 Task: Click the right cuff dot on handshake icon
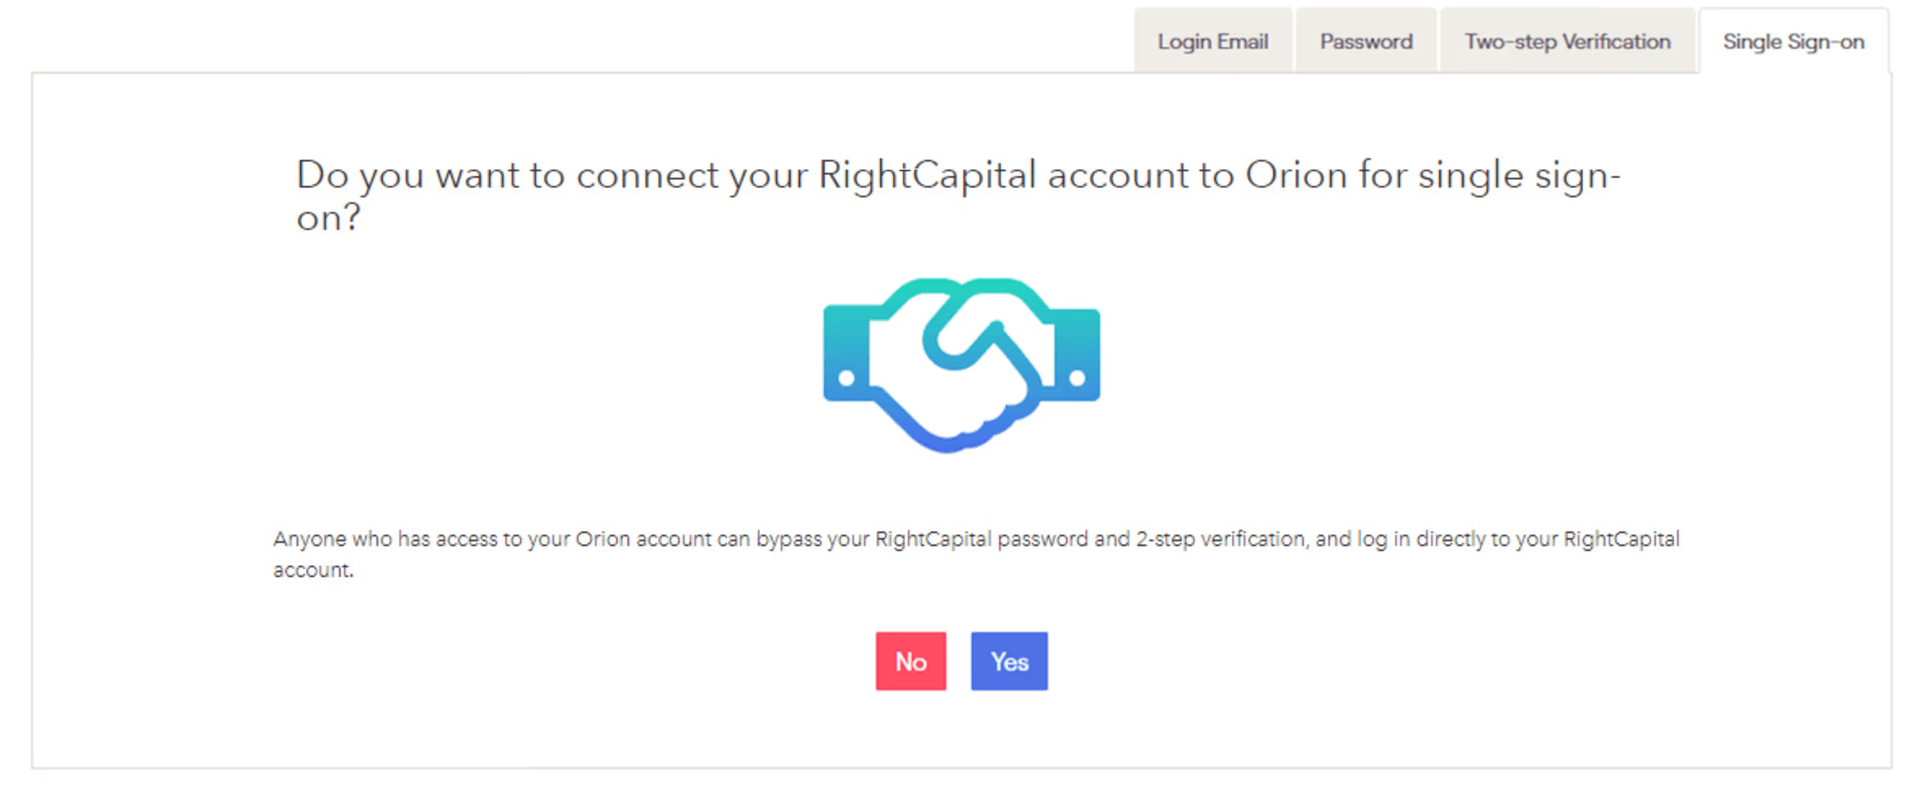click(1077, 378)
